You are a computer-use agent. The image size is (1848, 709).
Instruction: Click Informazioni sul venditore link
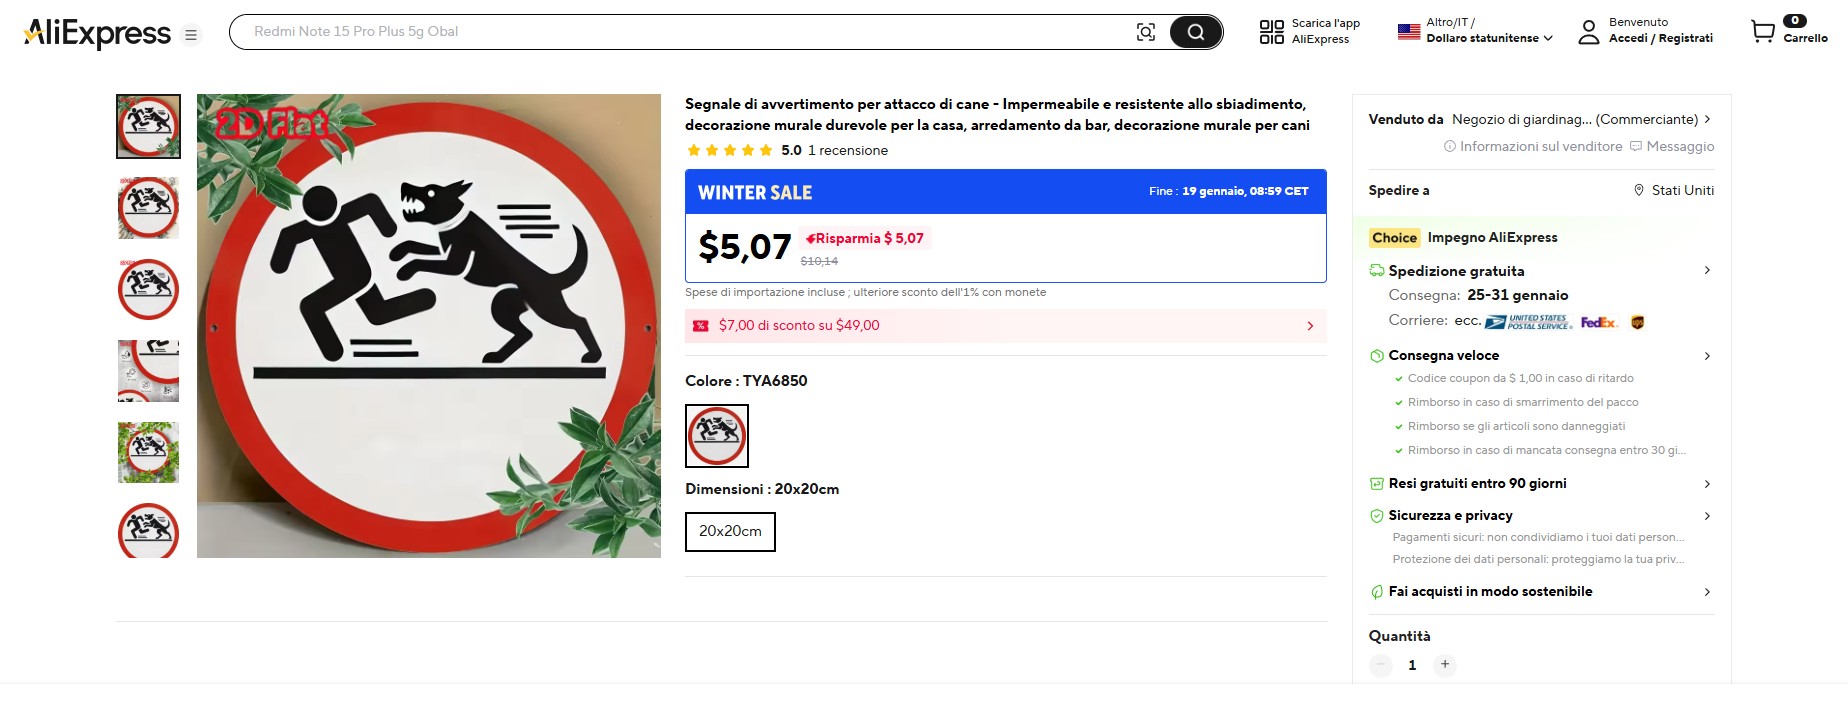click(1533, 146)
